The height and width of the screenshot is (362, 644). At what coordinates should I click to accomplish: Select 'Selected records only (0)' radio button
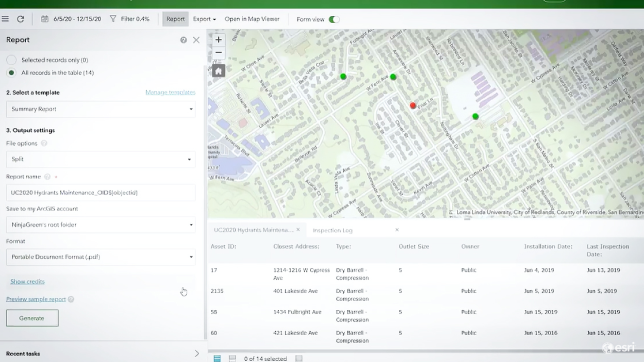click(x=12, y=60)
